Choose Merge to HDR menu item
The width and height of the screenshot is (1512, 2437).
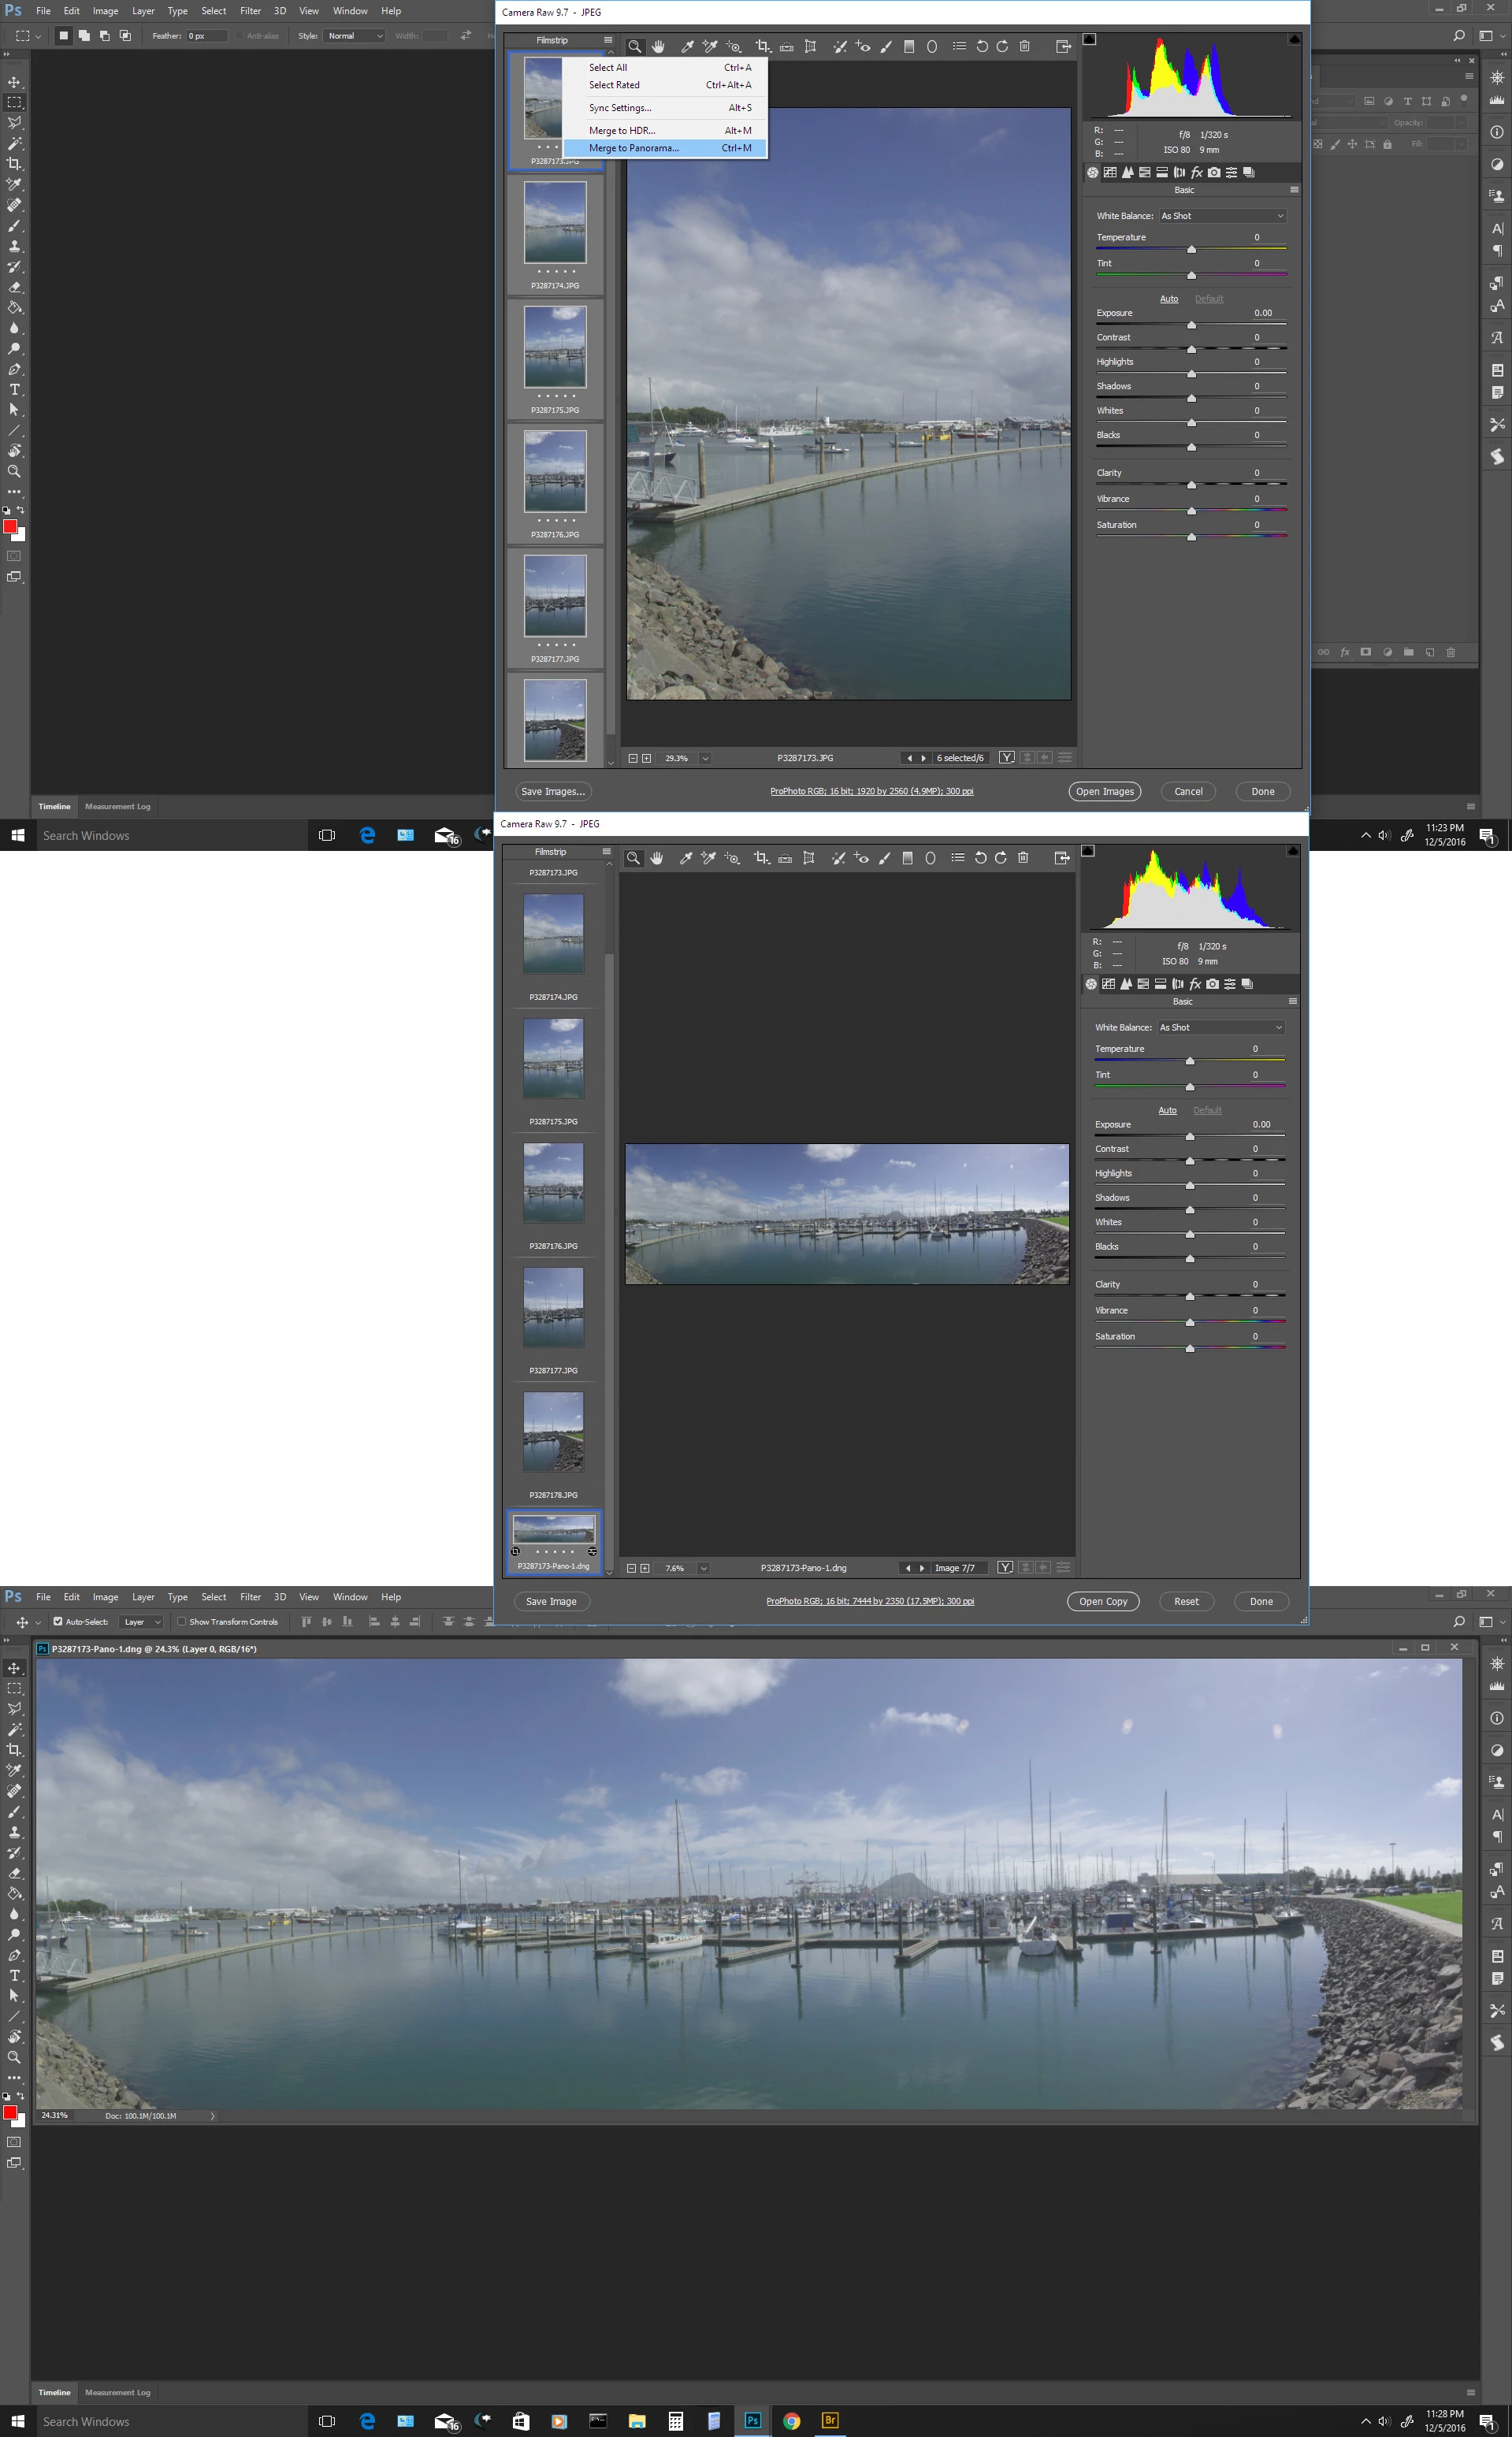pos(665,131)
